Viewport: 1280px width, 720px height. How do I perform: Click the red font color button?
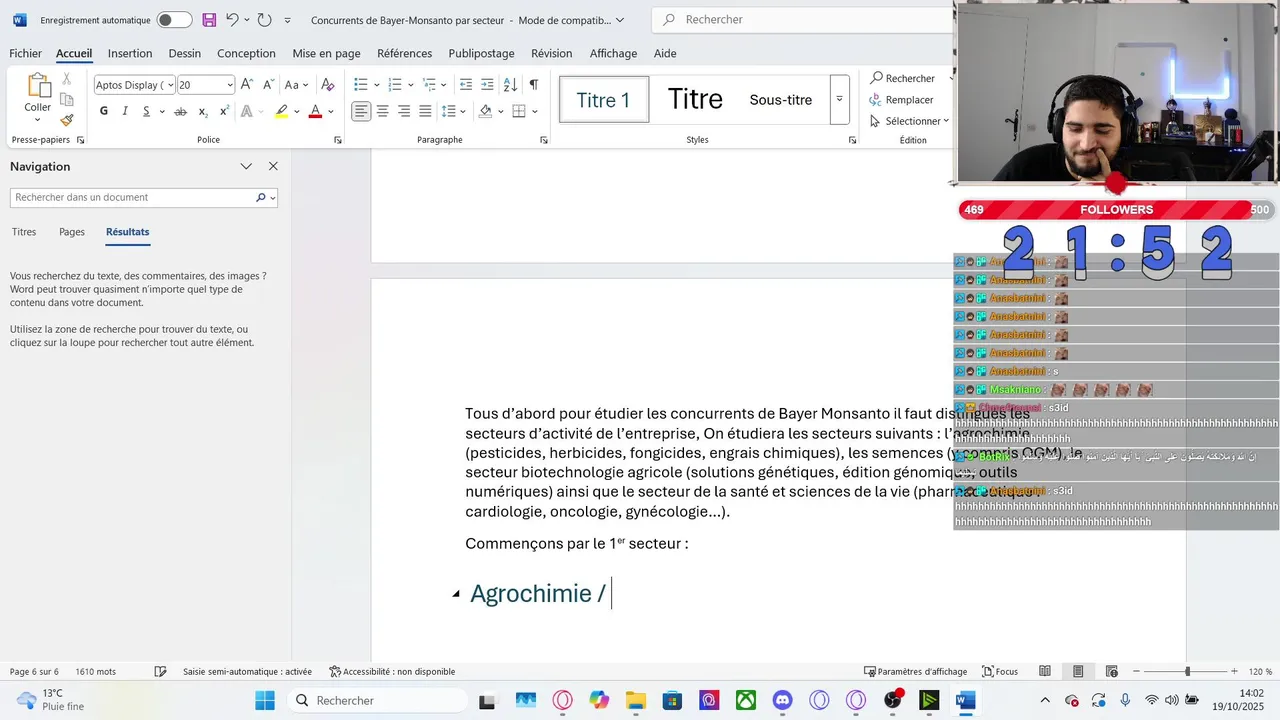point(315,111)
